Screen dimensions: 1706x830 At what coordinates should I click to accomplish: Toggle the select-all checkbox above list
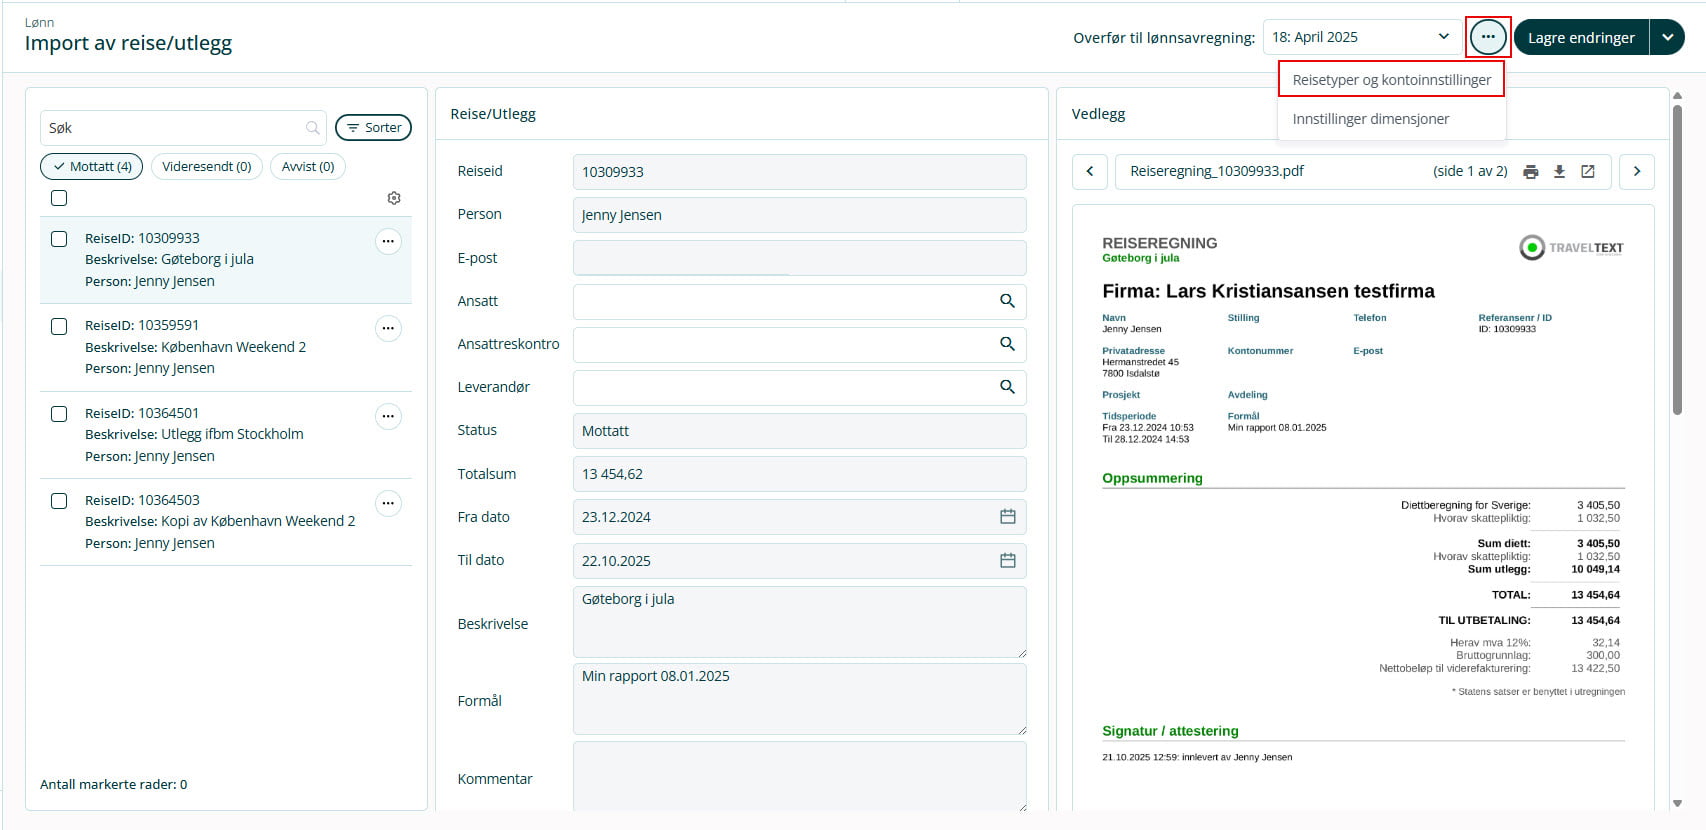point(59,198)
